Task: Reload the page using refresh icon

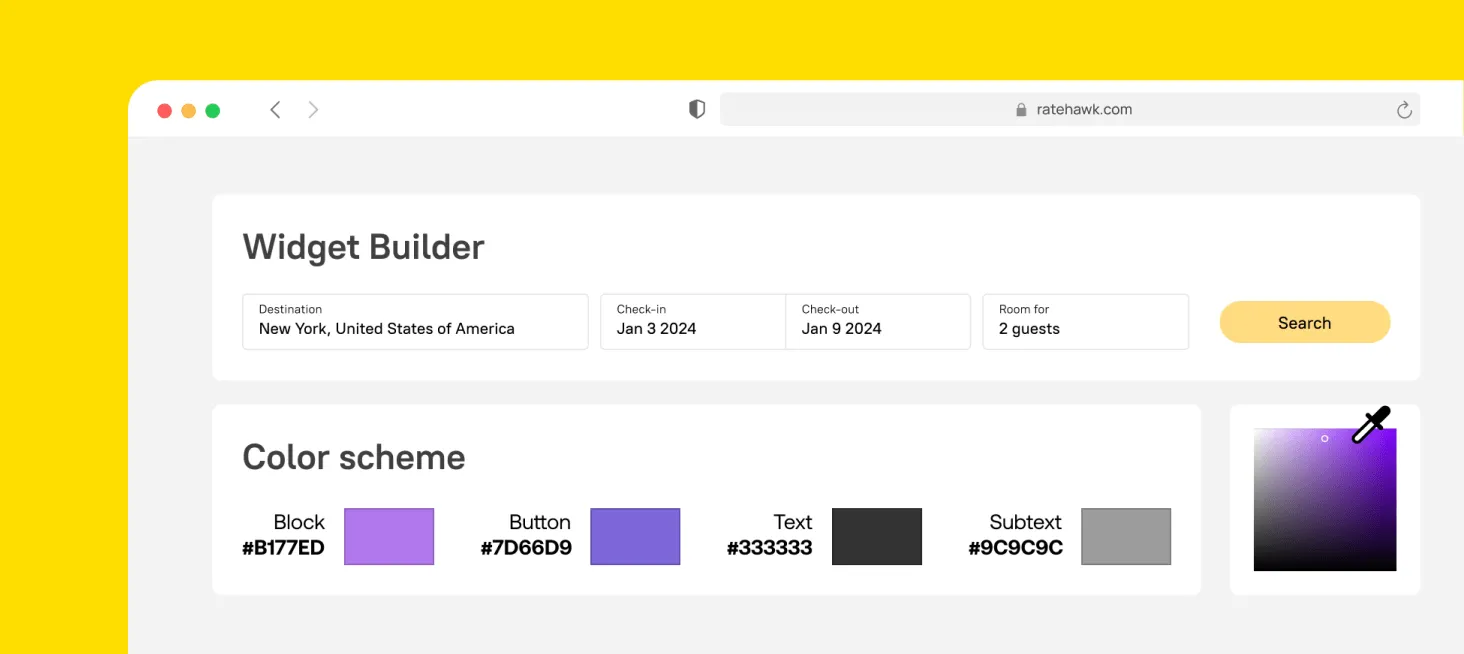Action: tap(1404, 110)
